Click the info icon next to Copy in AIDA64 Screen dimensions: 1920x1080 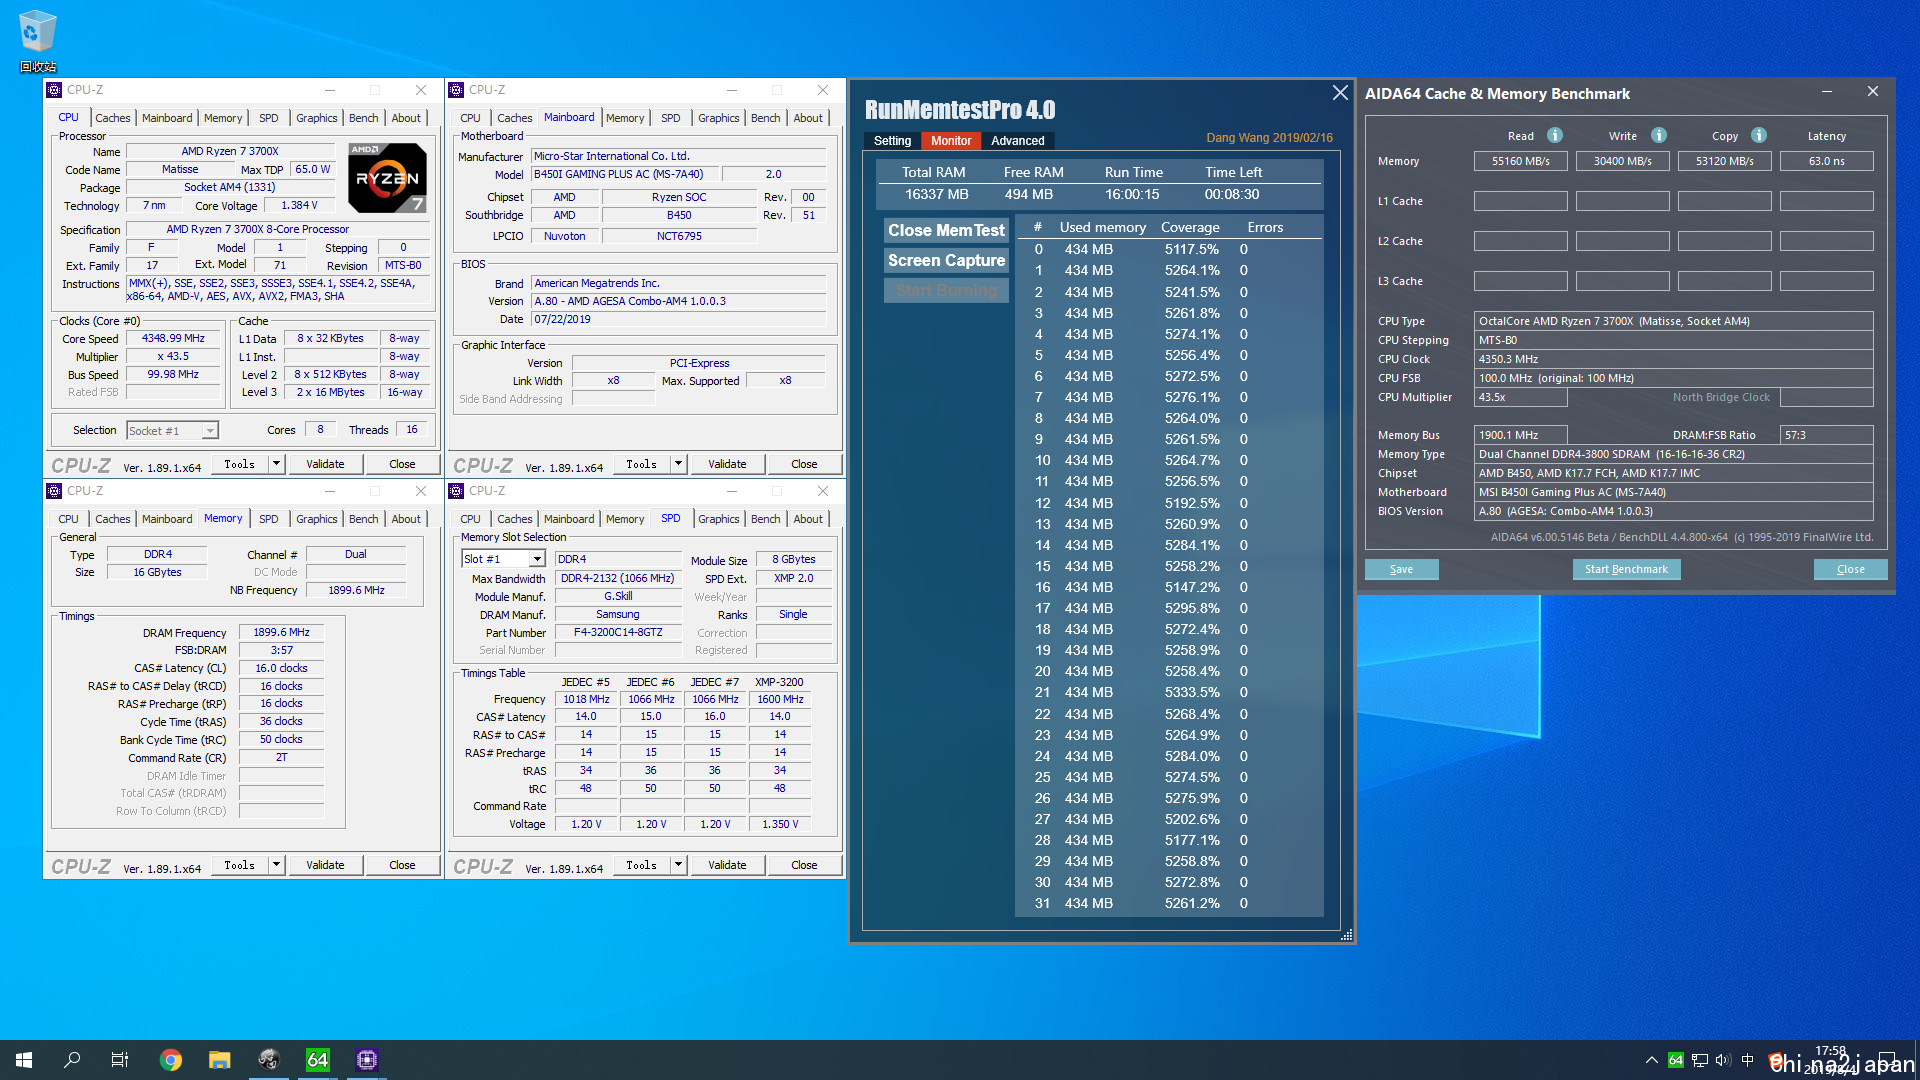1759,135
